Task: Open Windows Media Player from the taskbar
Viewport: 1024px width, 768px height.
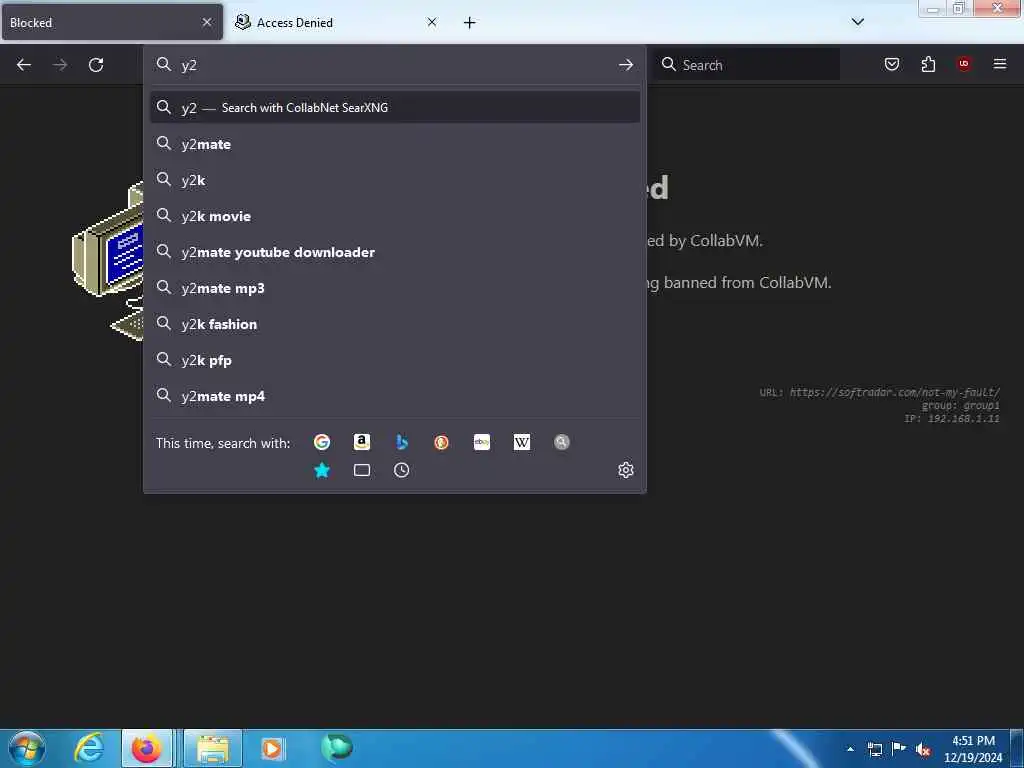Action: point(273,748)
